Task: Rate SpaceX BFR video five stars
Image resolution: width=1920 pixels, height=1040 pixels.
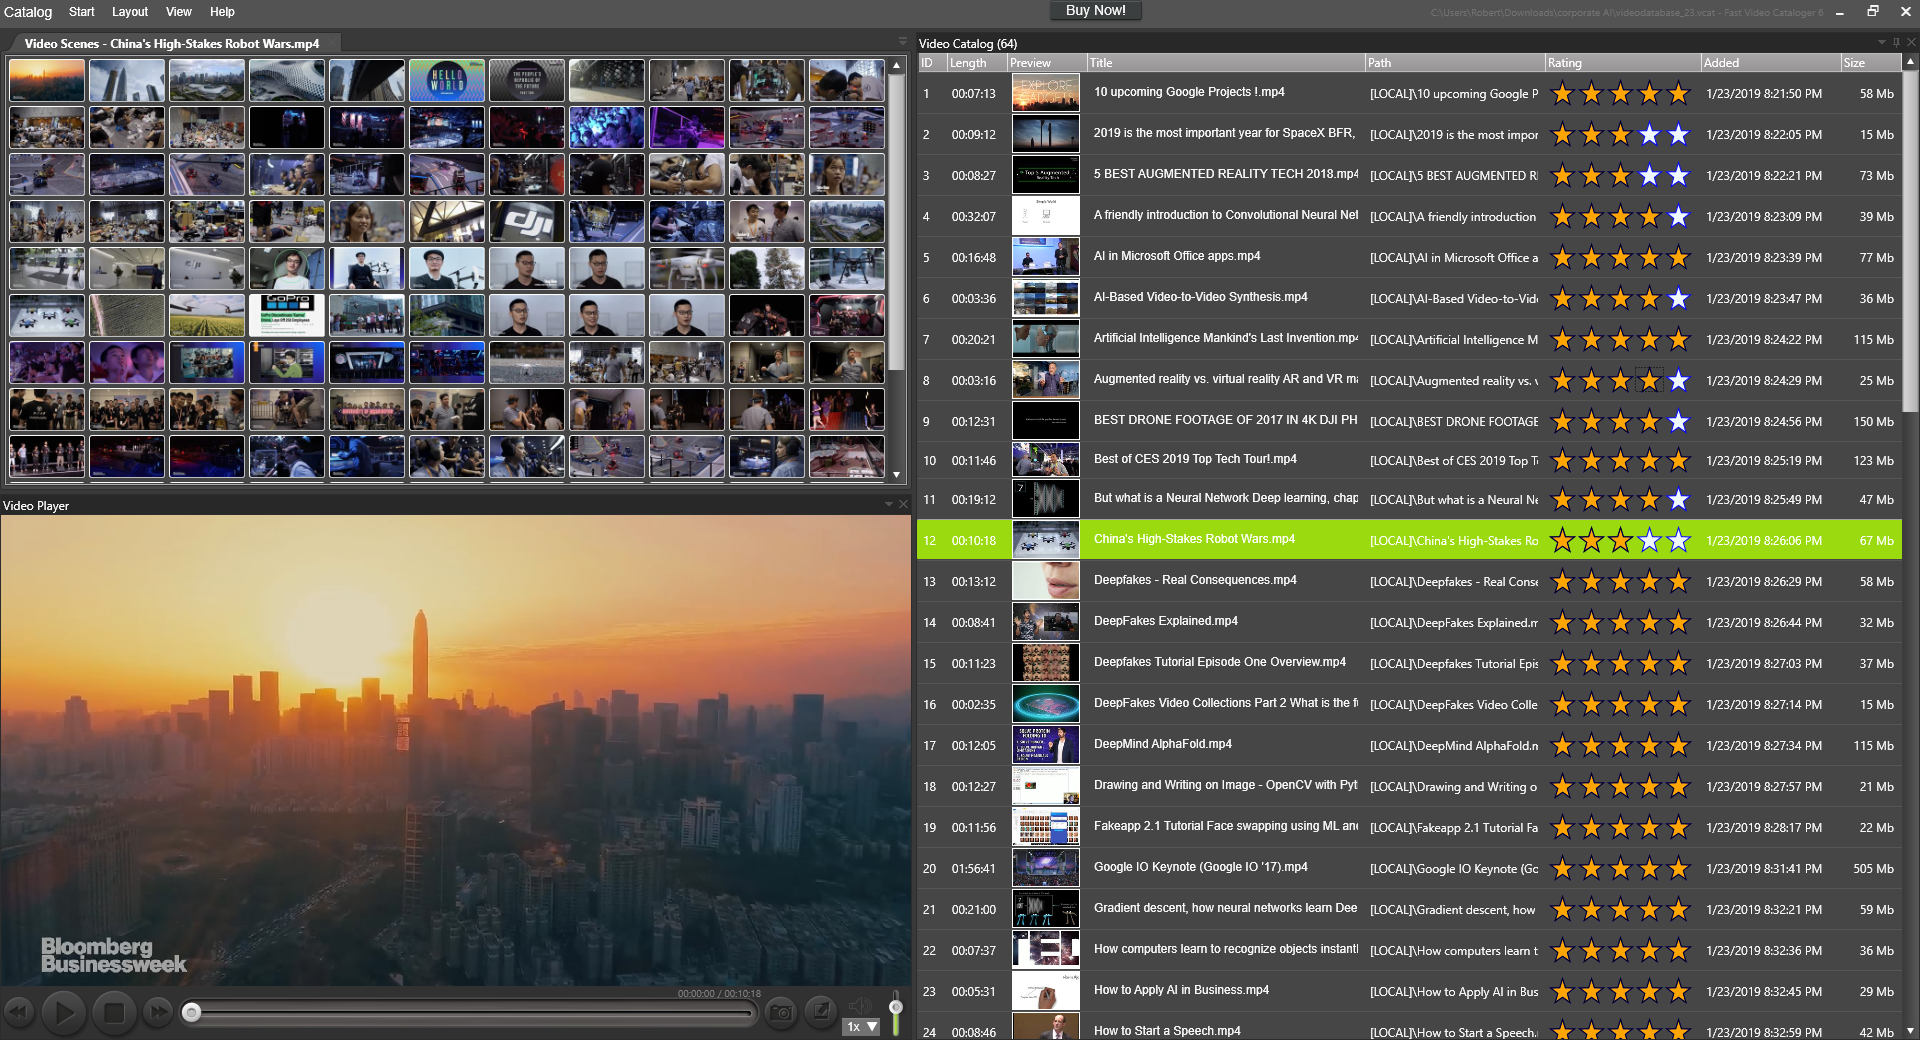Action: (x=1679, y=135)
